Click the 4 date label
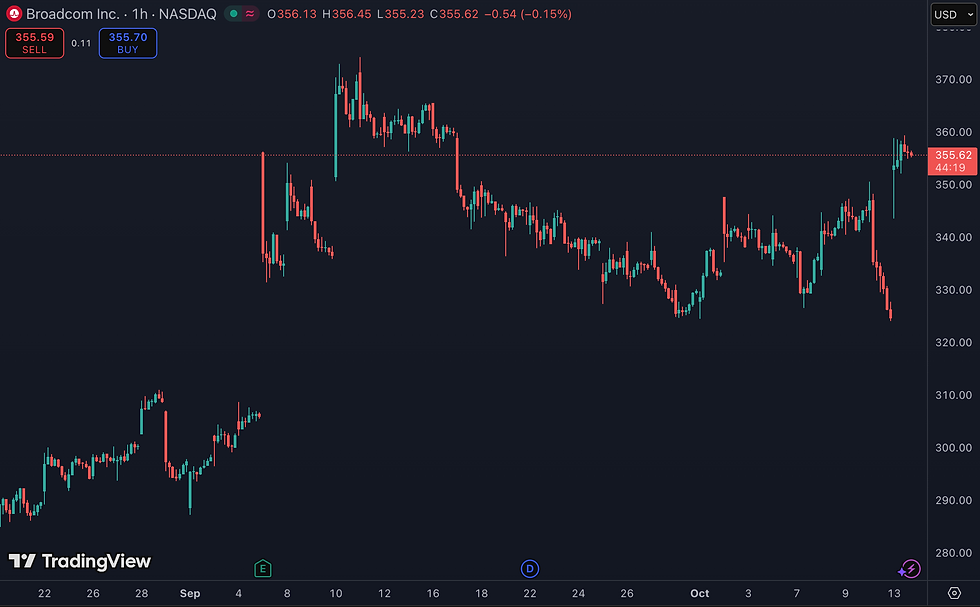The image size is (980, 607). (x=238, y=593)
